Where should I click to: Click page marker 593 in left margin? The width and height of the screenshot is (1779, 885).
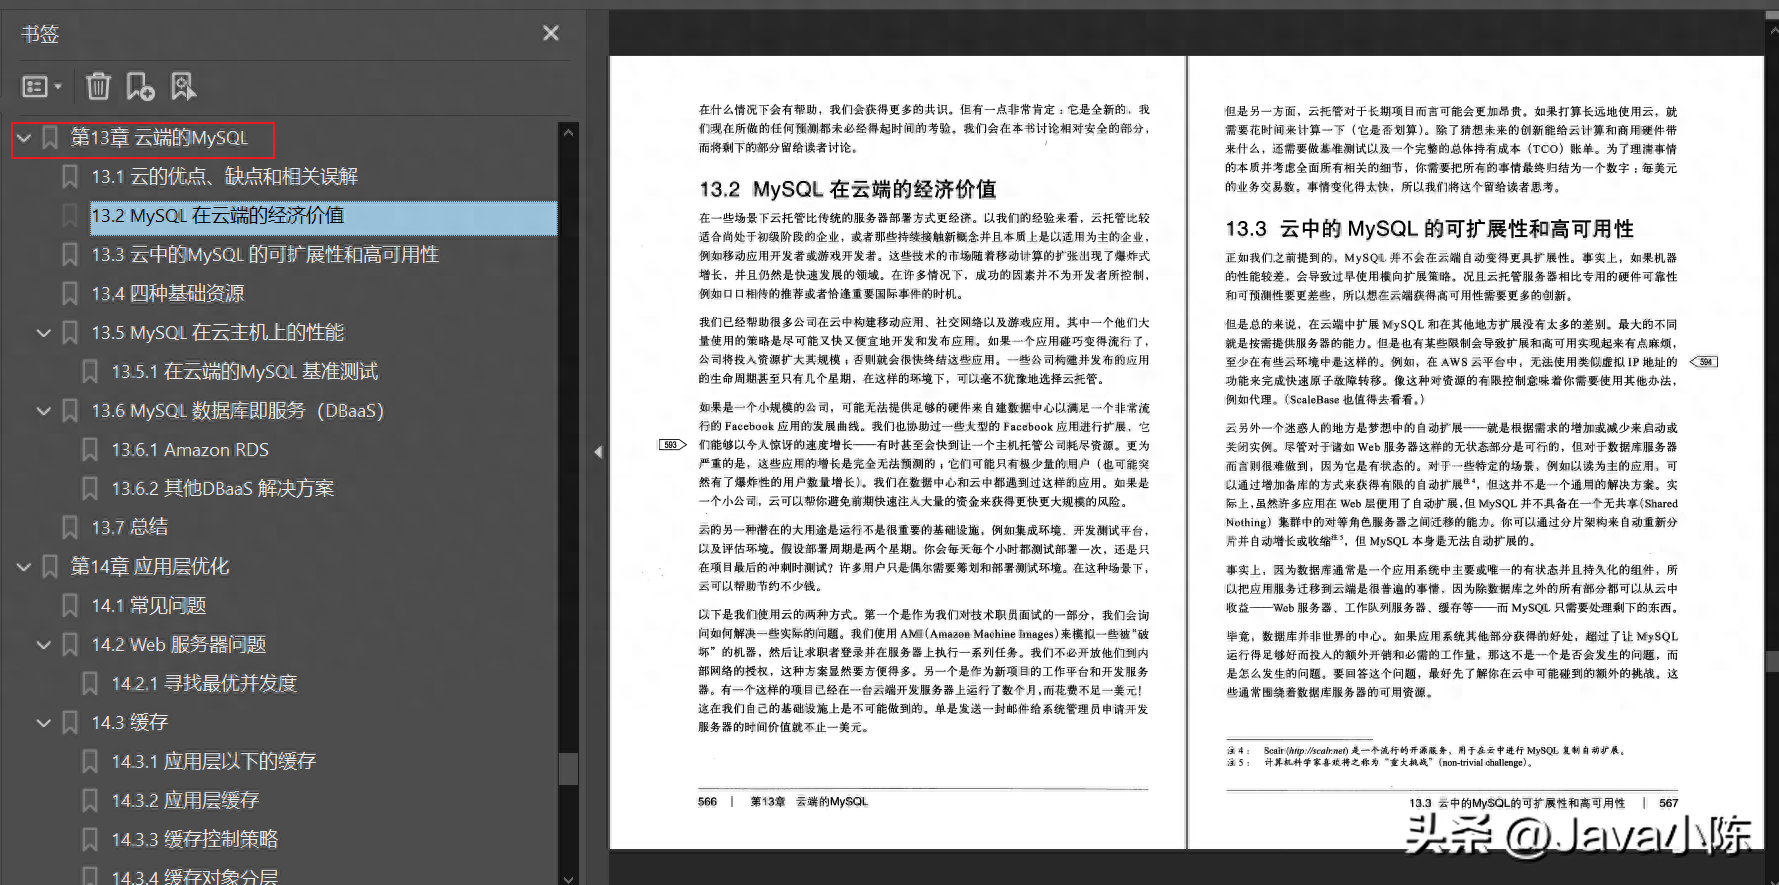pos(672,444)
